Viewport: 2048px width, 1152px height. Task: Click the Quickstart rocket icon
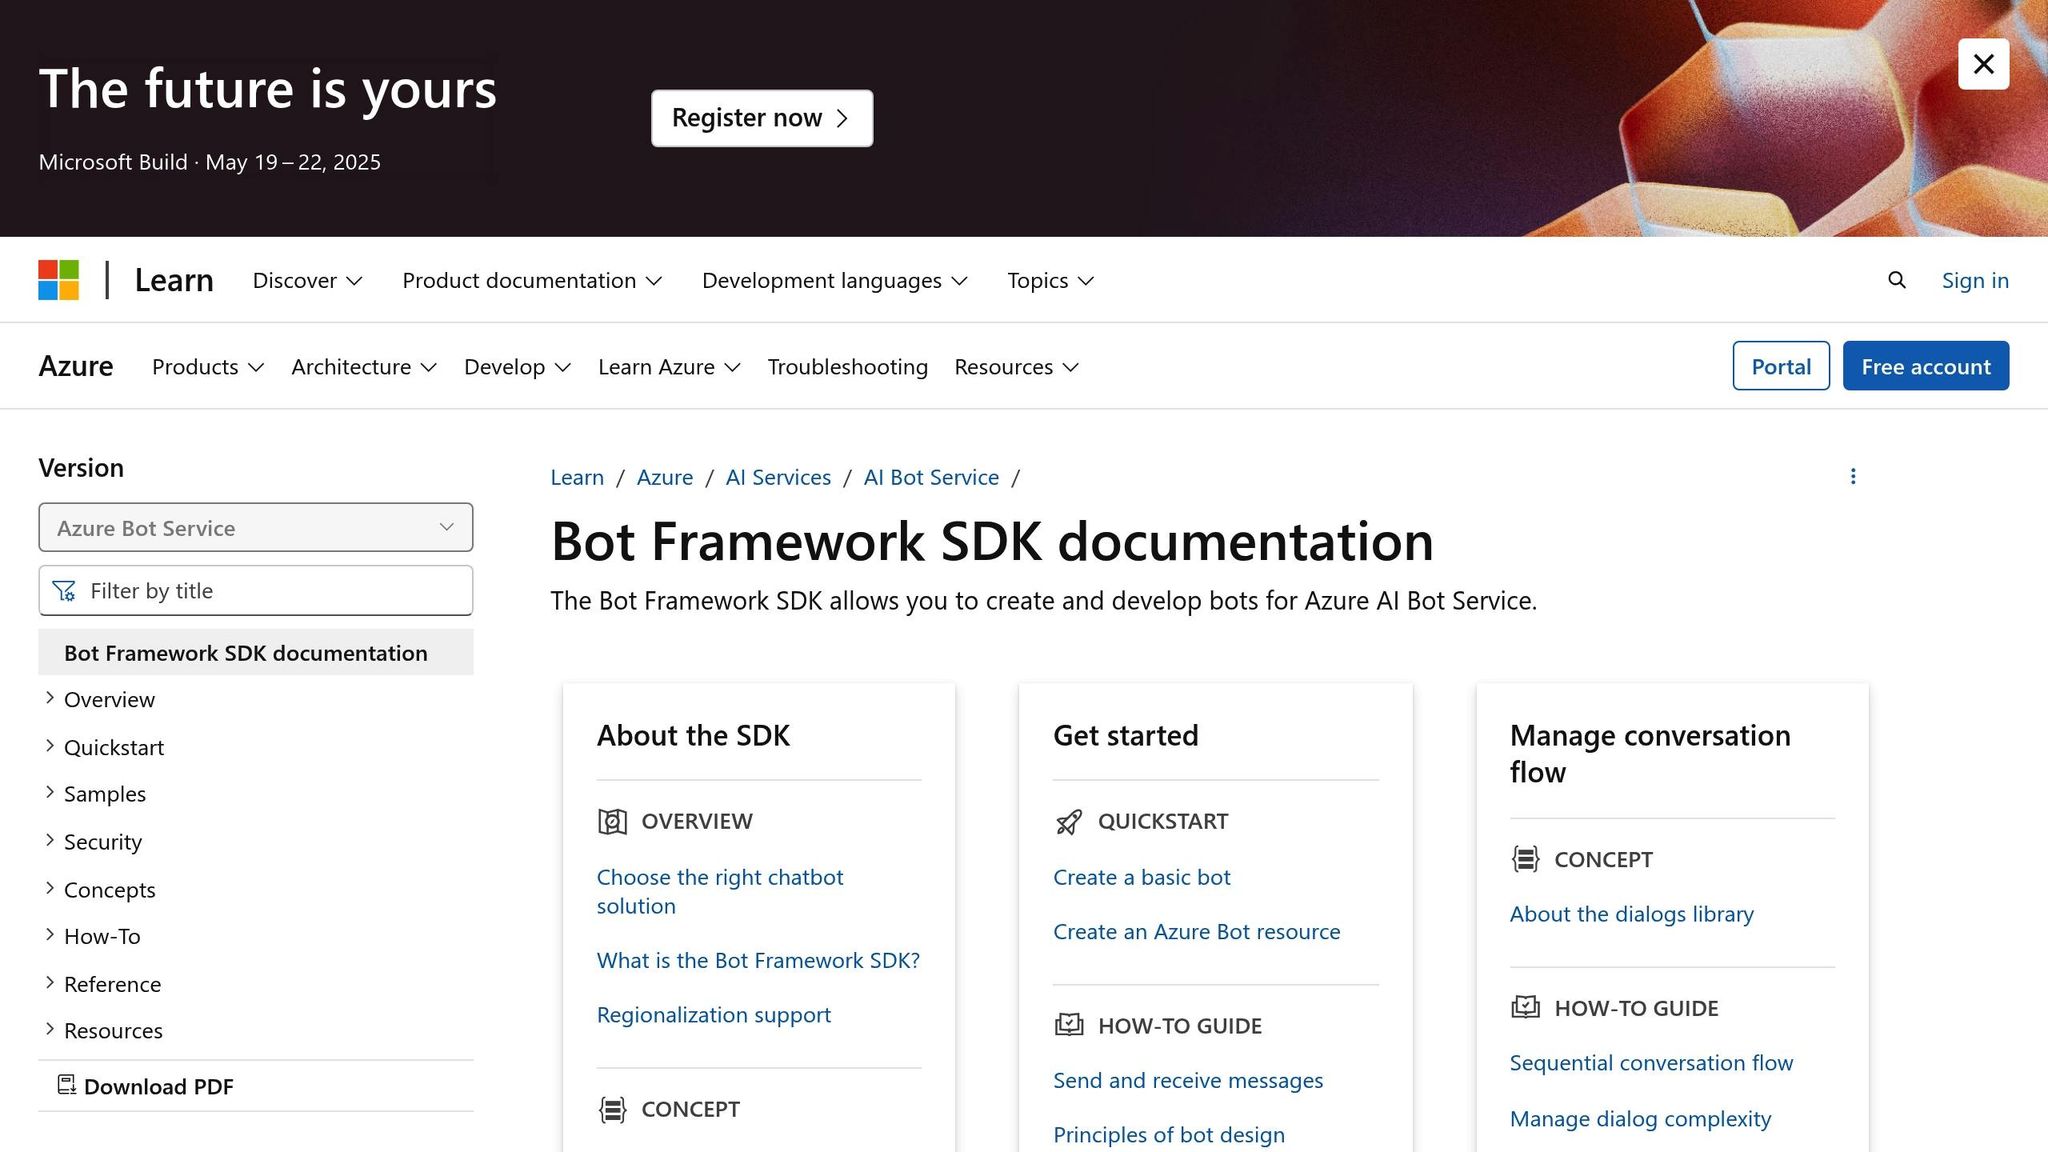click(1069, 821)
